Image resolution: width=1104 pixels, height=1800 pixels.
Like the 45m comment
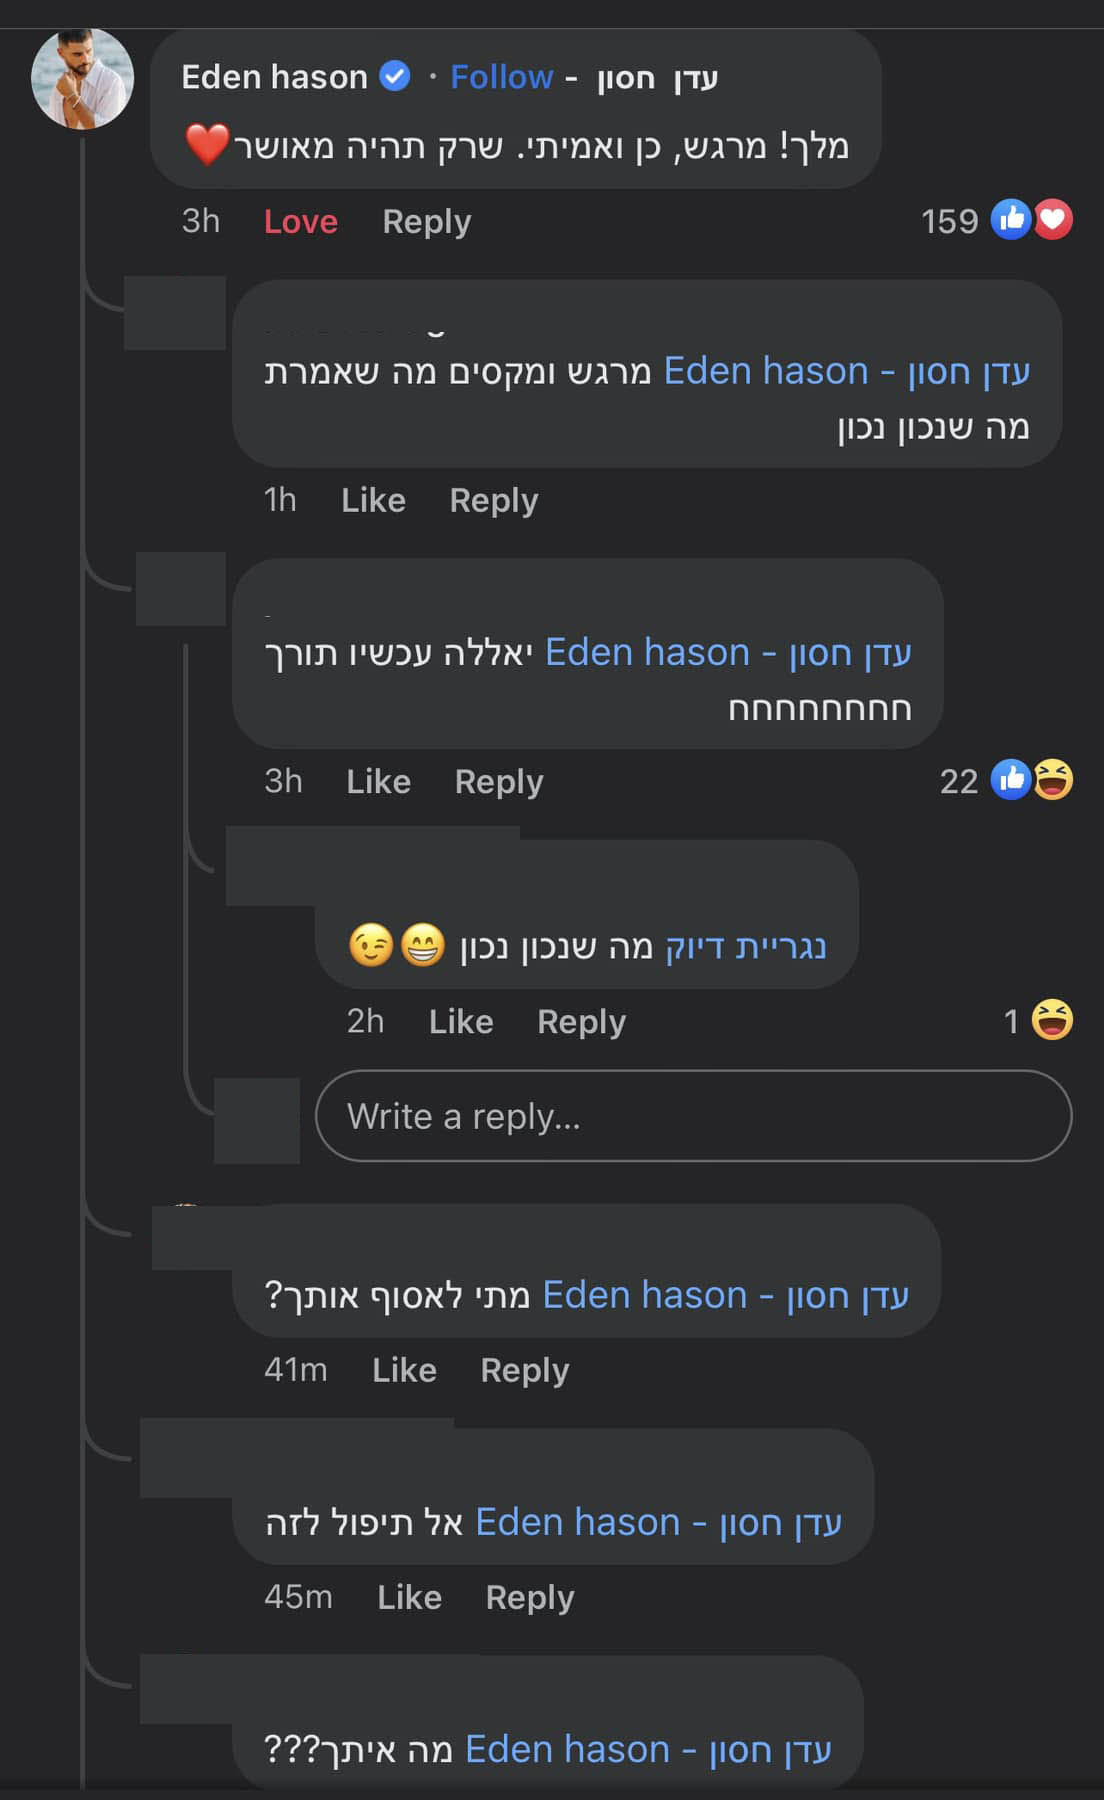coord(409,1597)
